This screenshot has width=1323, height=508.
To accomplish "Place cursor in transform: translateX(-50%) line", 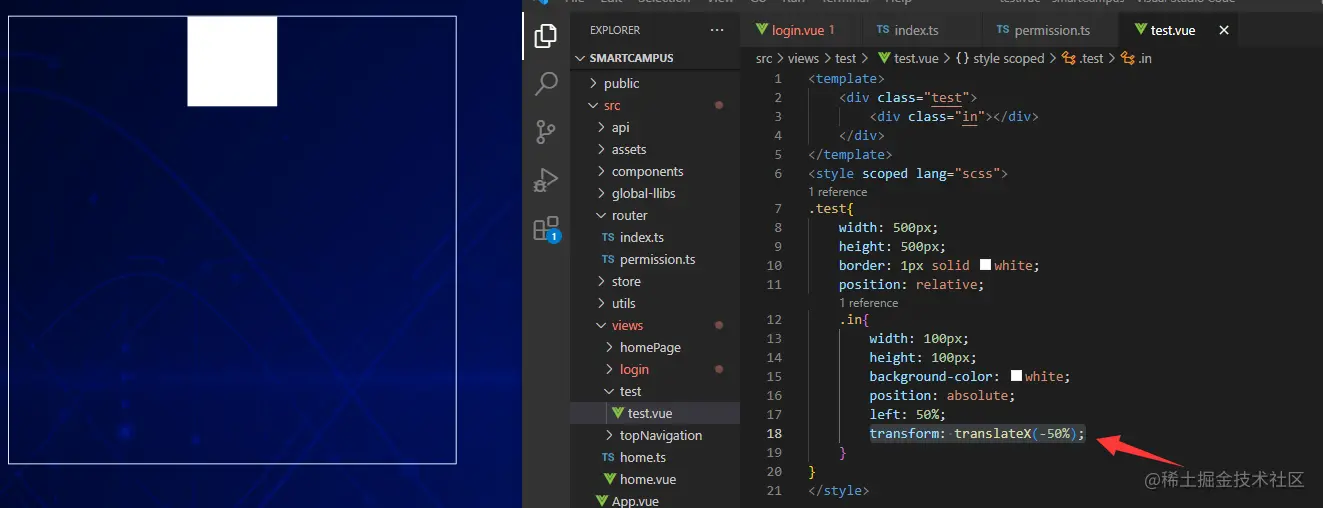I will (x=977, y=434).
